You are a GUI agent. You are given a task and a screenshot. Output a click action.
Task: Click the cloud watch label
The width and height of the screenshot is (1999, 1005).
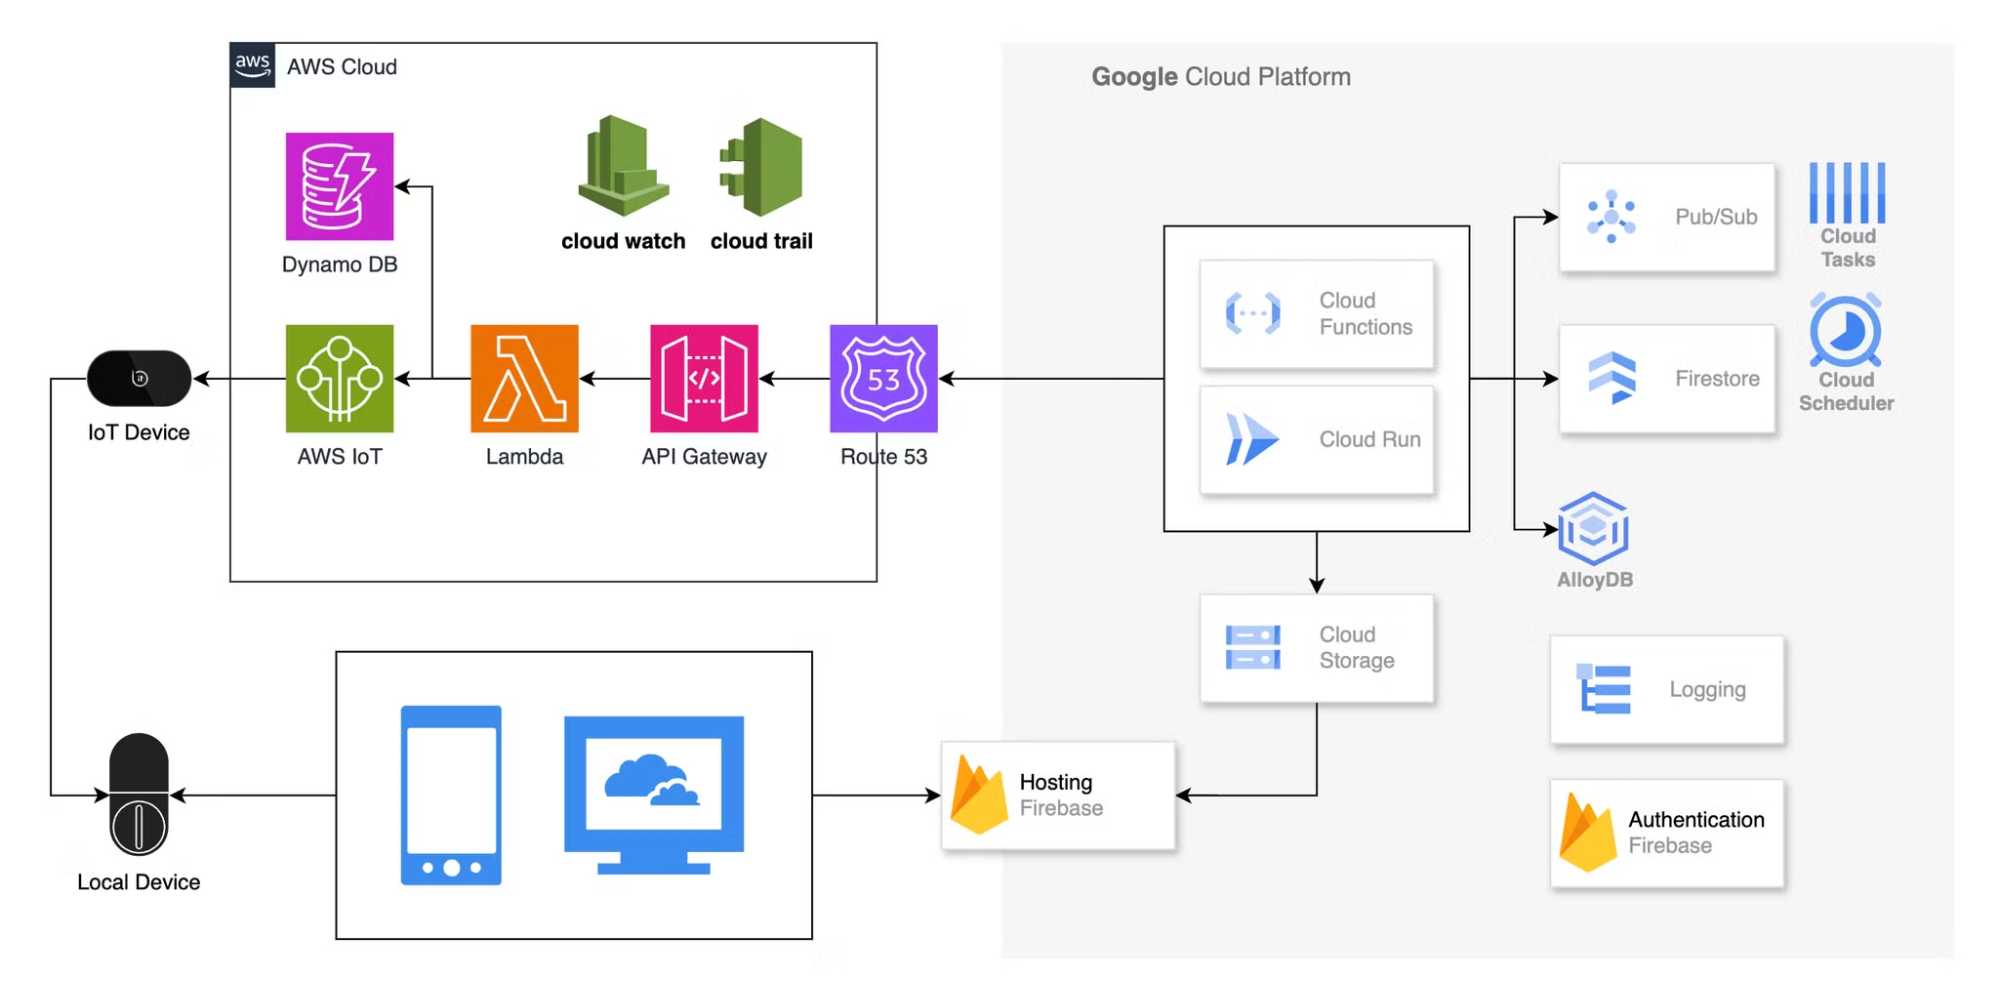pyautogui.click(x=623, y=241)
